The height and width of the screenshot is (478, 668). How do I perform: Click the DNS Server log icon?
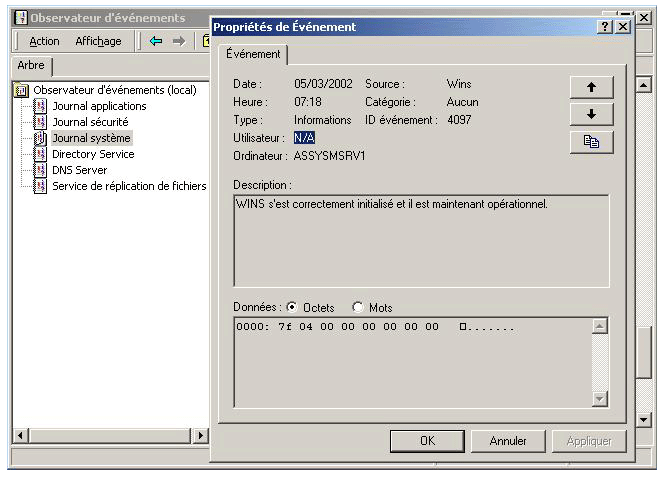point(40,170)
